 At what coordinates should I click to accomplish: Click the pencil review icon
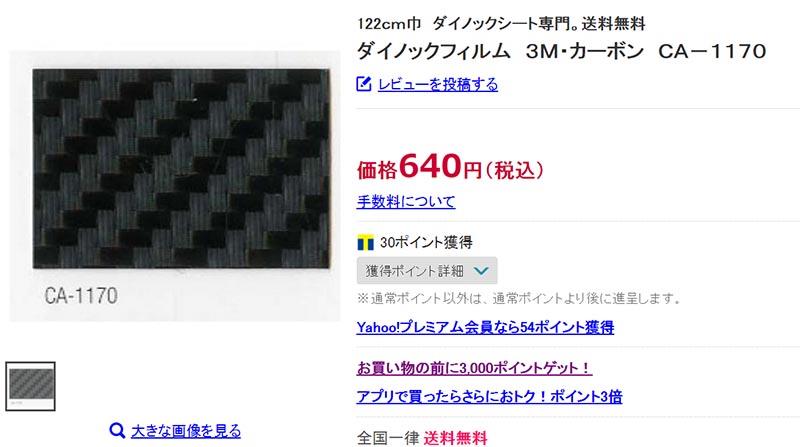click(x=364, y=83)
